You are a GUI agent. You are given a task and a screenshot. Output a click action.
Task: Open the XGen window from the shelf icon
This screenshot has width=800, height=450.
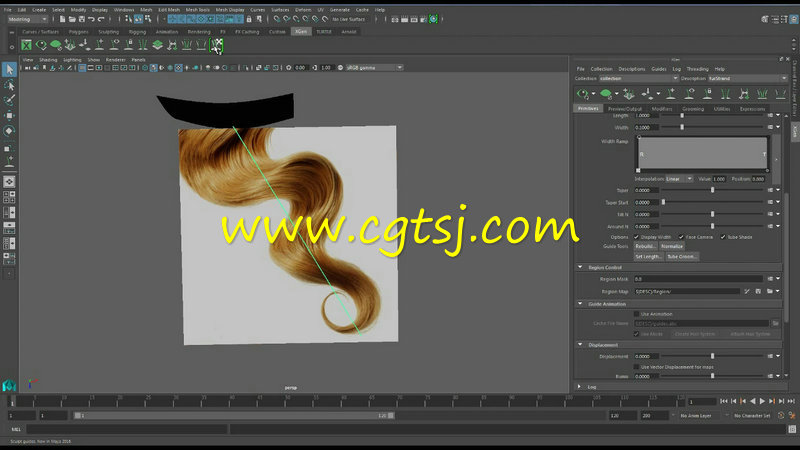point(26,45)
